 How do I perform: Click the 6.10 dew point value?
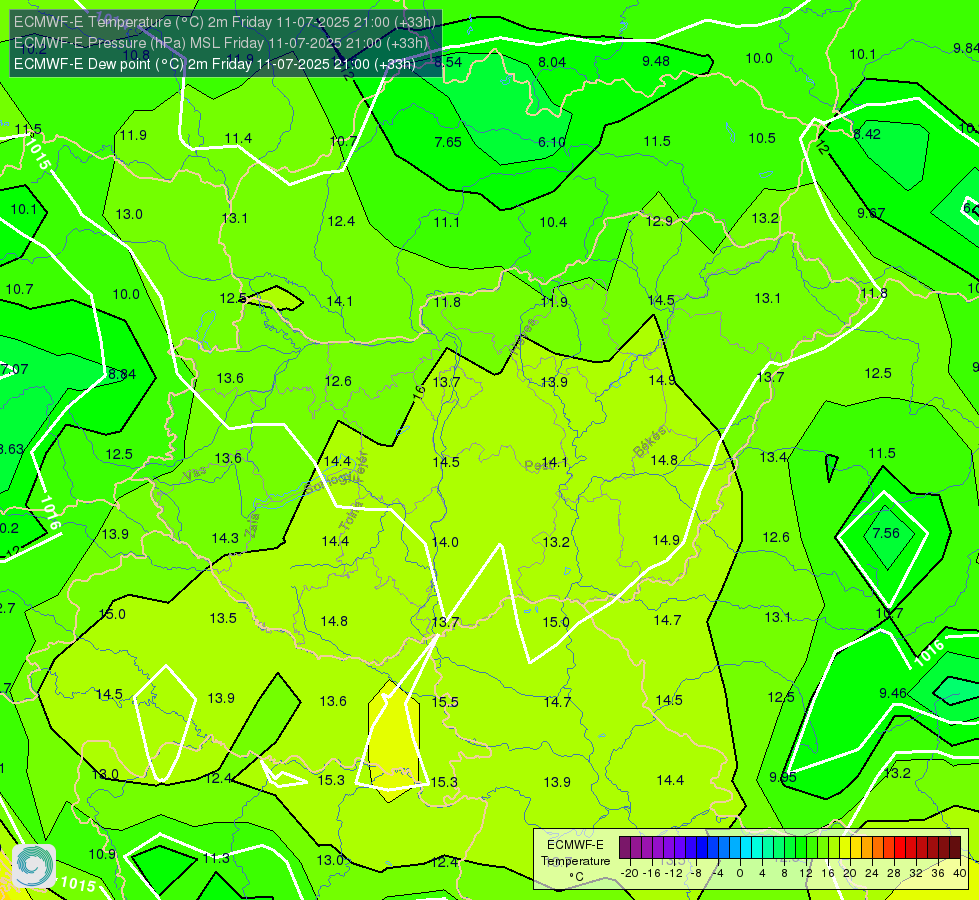pos(552,142)
